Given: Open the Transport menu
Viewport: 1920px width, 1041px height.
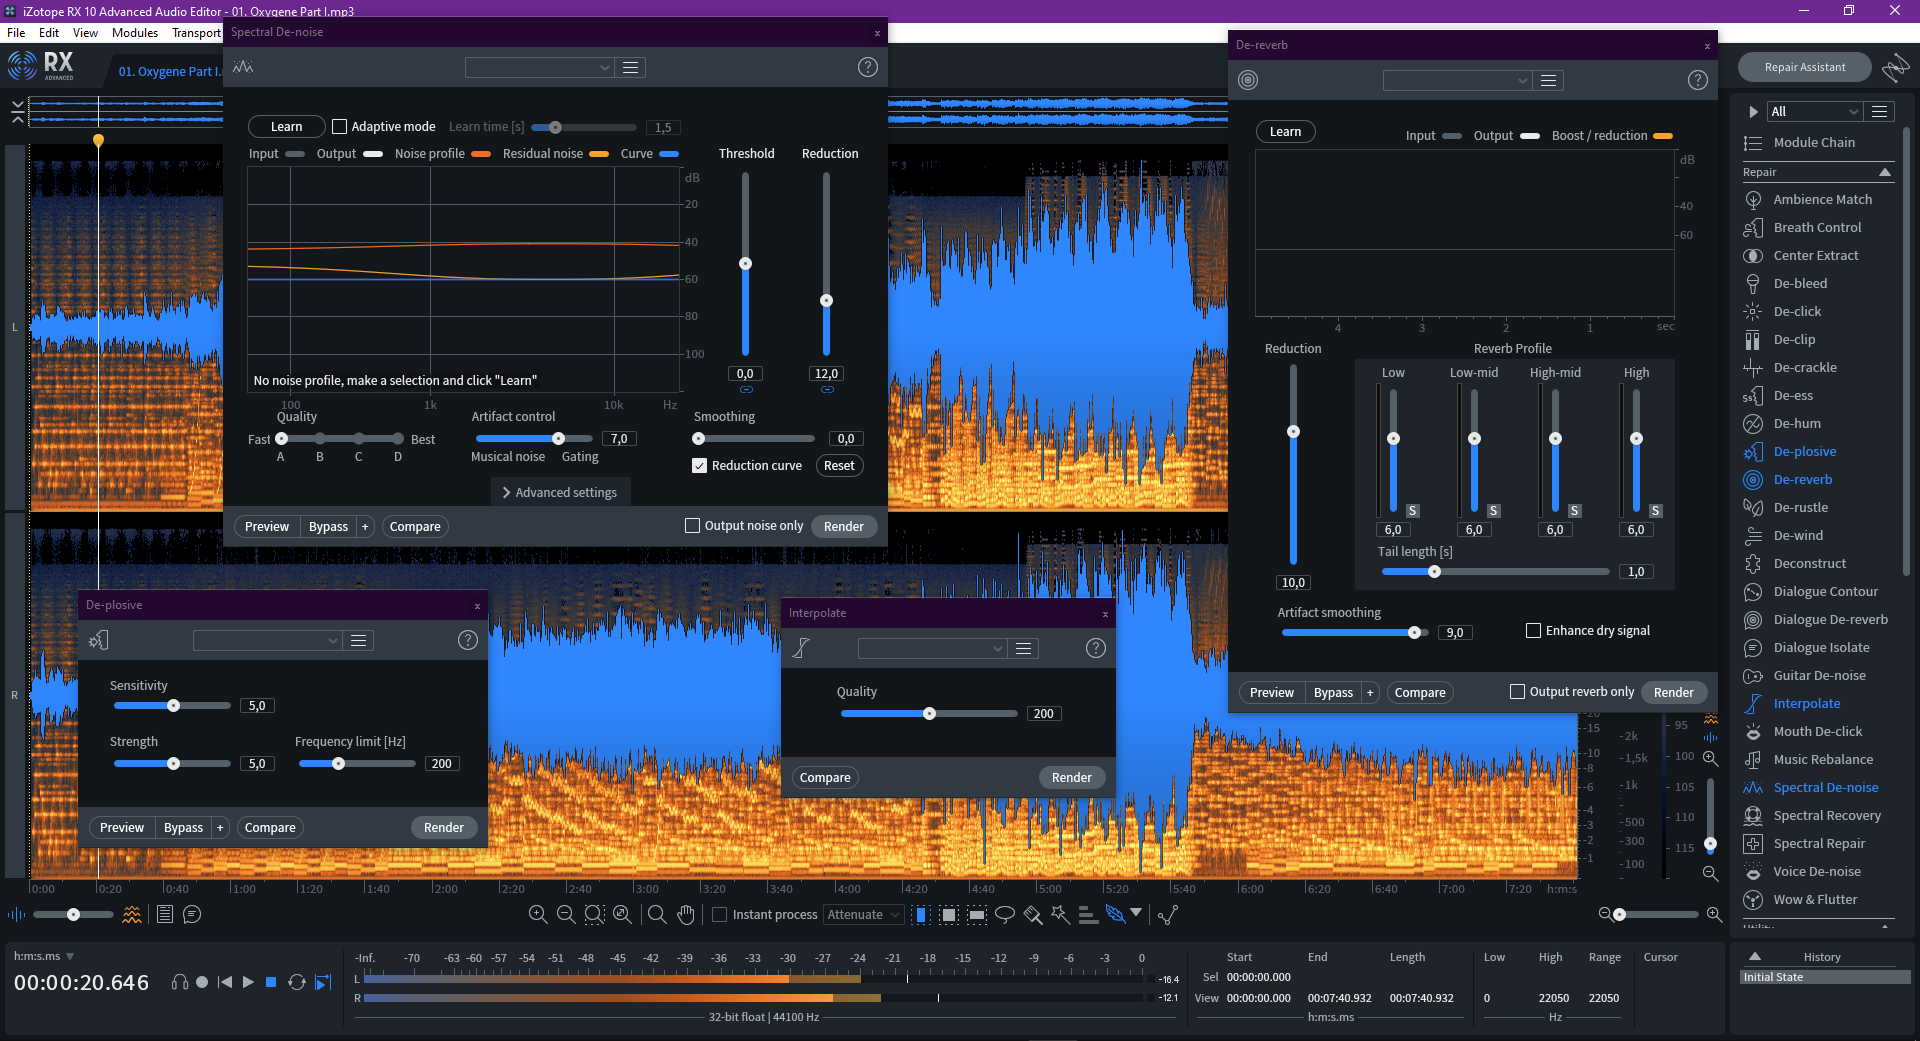Looking at the screenshot, I should click(196, 33).
